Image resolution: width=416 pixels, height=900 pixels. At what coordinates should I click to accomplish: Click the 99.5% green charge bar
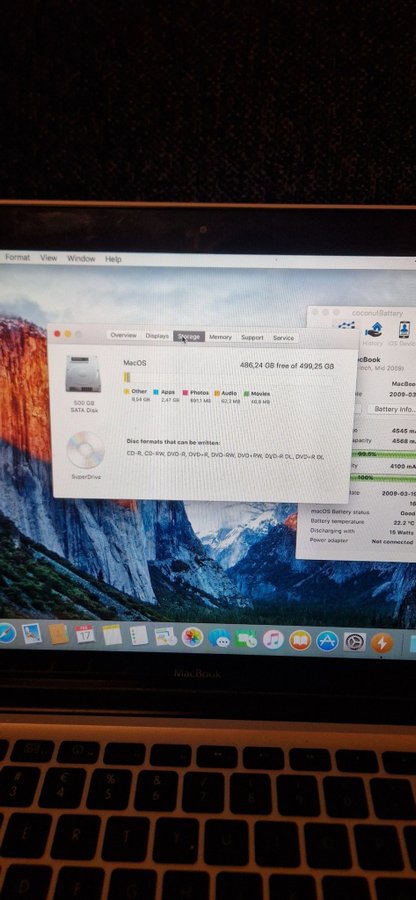click(385, 455)
